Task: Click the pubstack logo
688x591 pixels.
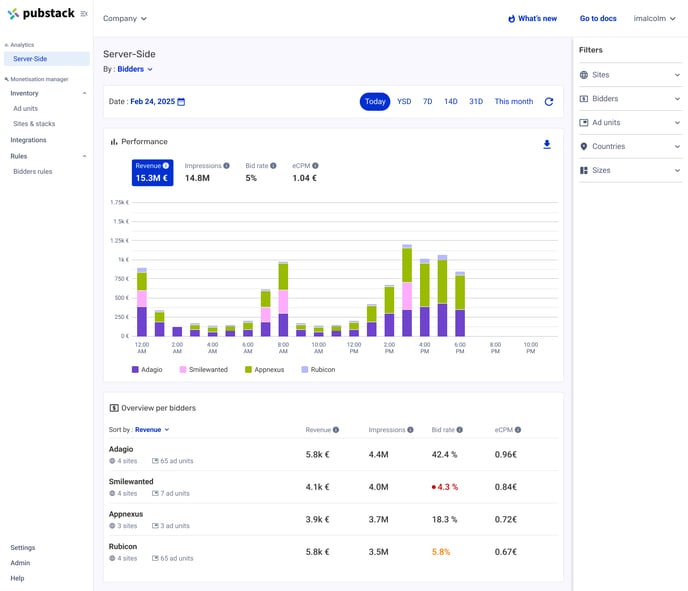Action: pyautogui.click(x=41, y=14)
